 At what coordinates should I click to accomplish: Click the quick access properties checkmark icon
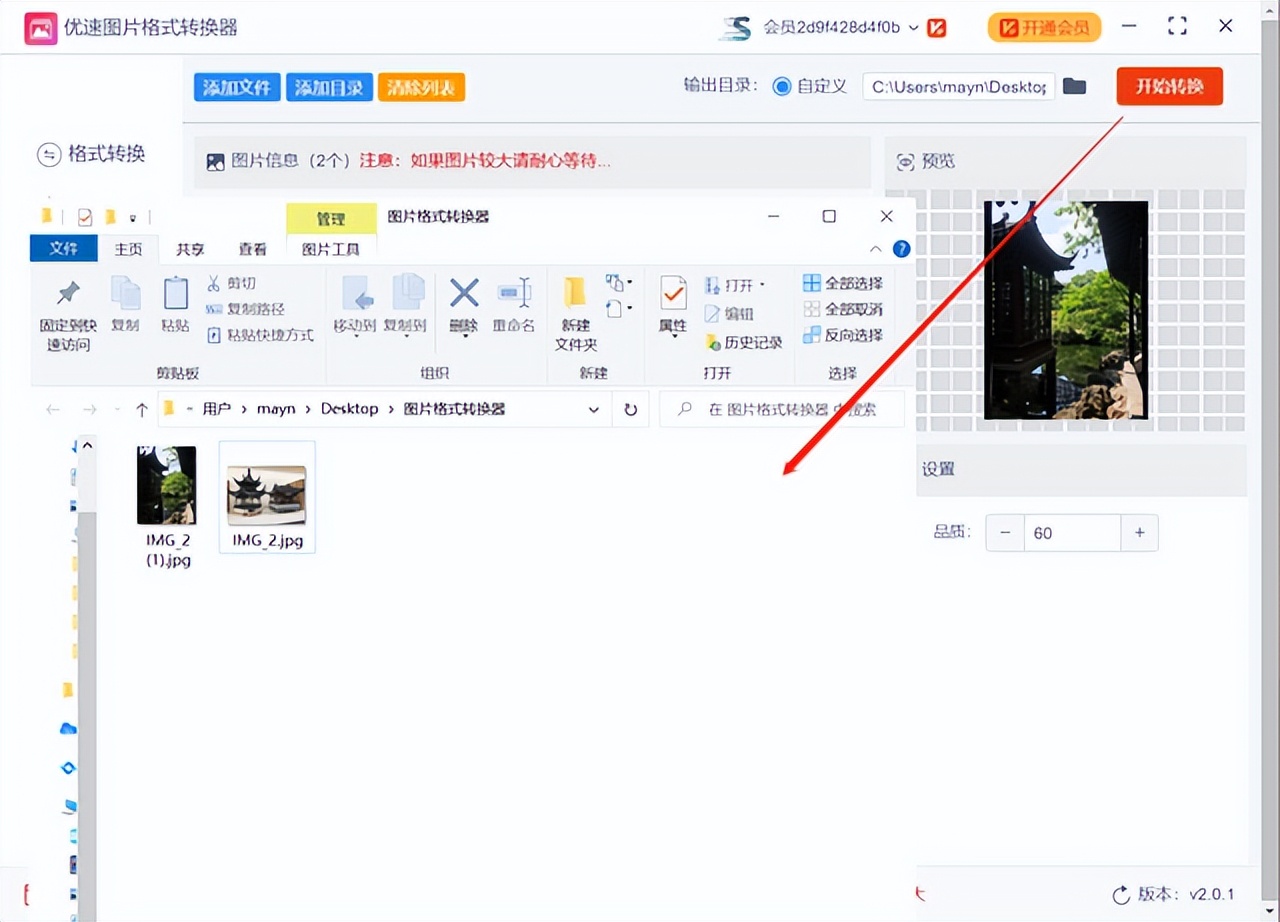pyautogui.click(x=85, y=216)
